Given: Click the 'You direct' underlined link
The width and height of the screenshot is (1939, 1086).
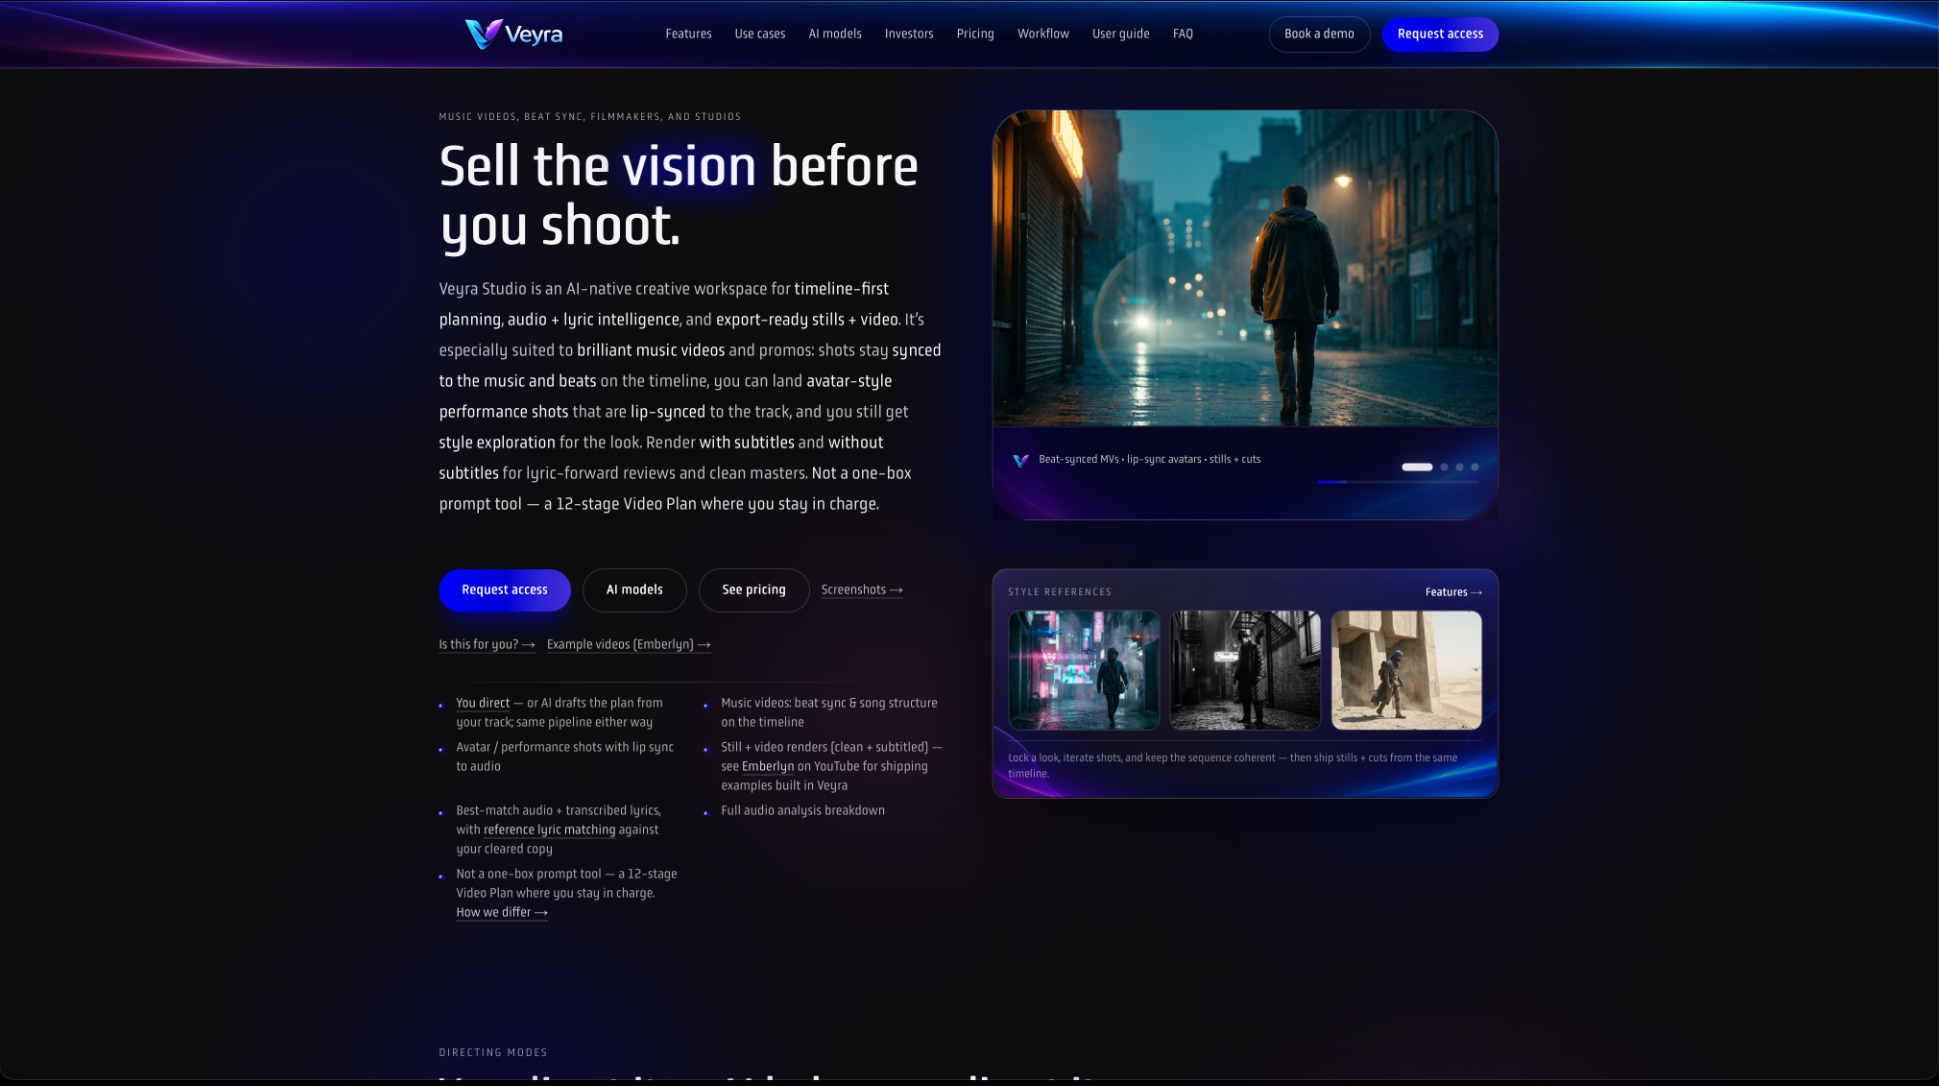Looking at the screenshot, I should tap(483, 703).
